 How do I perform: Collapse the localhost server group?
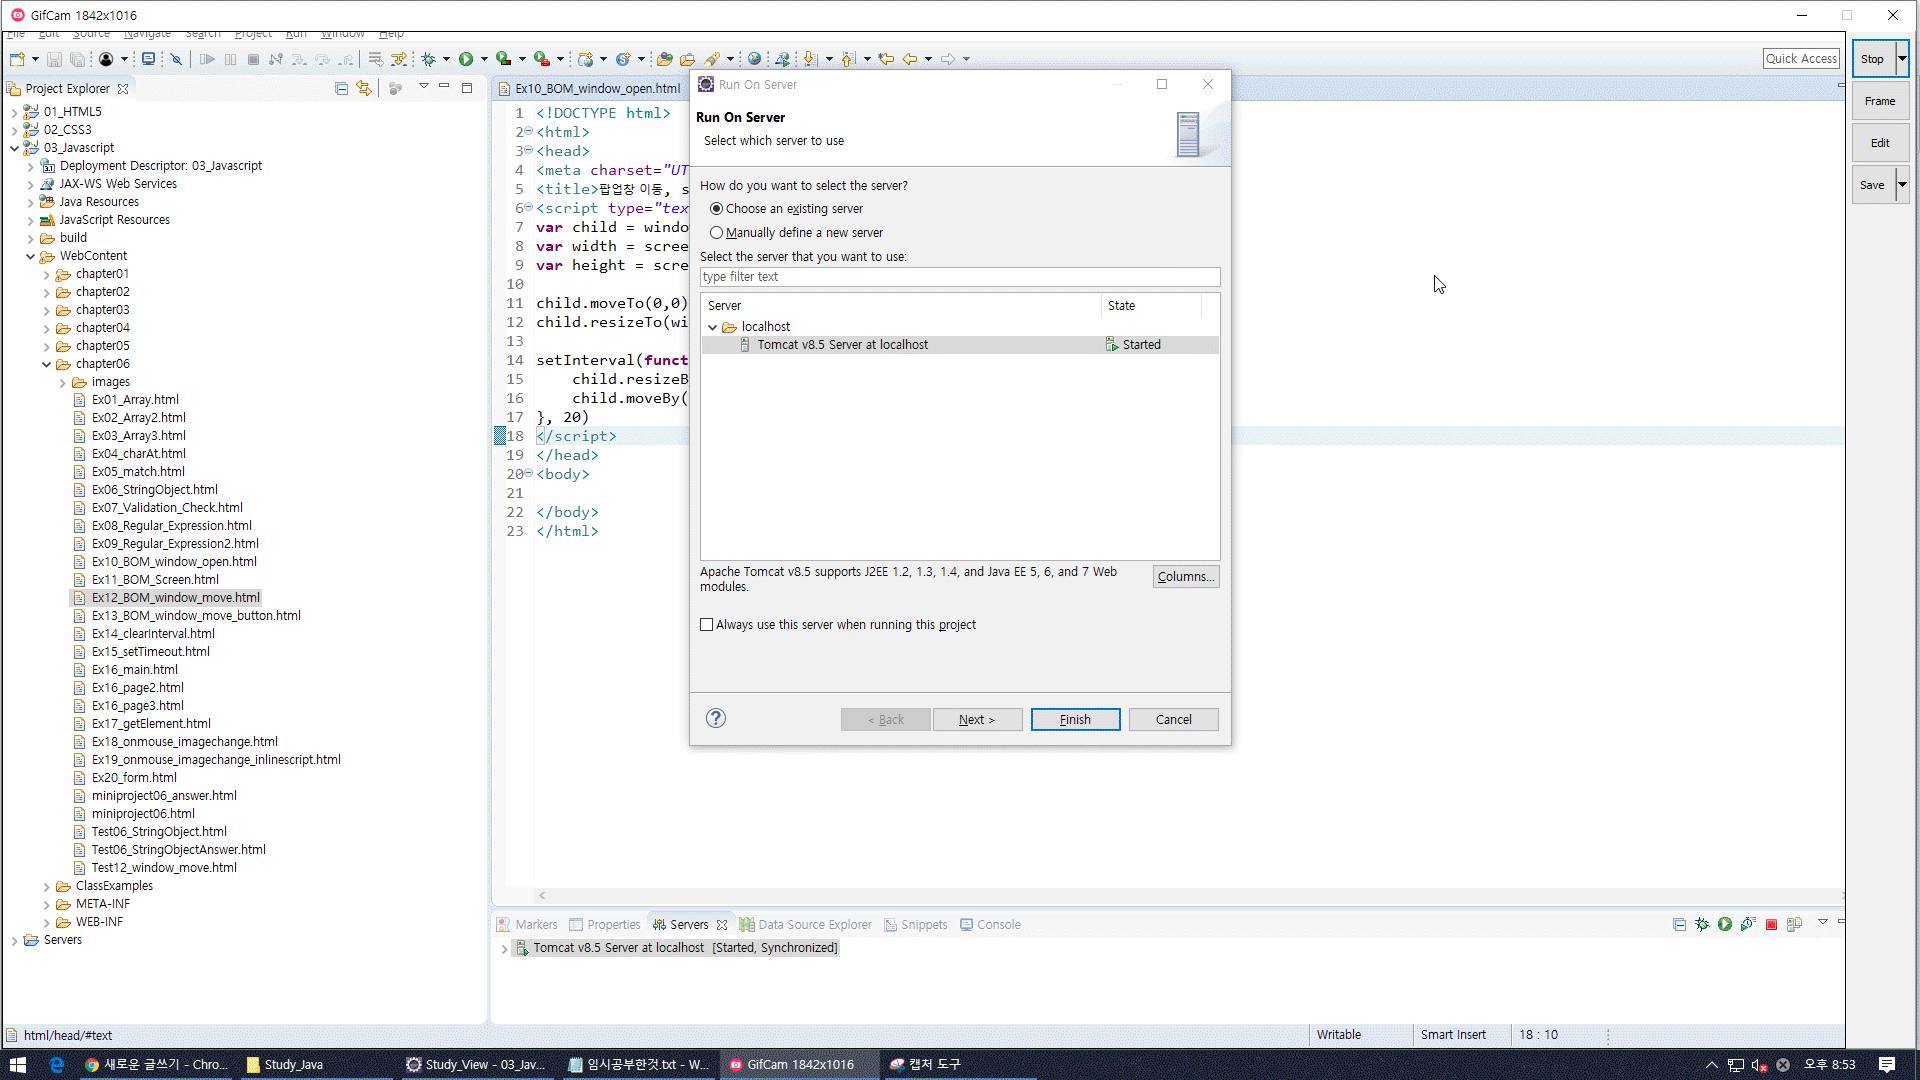(x=713, y=327)
